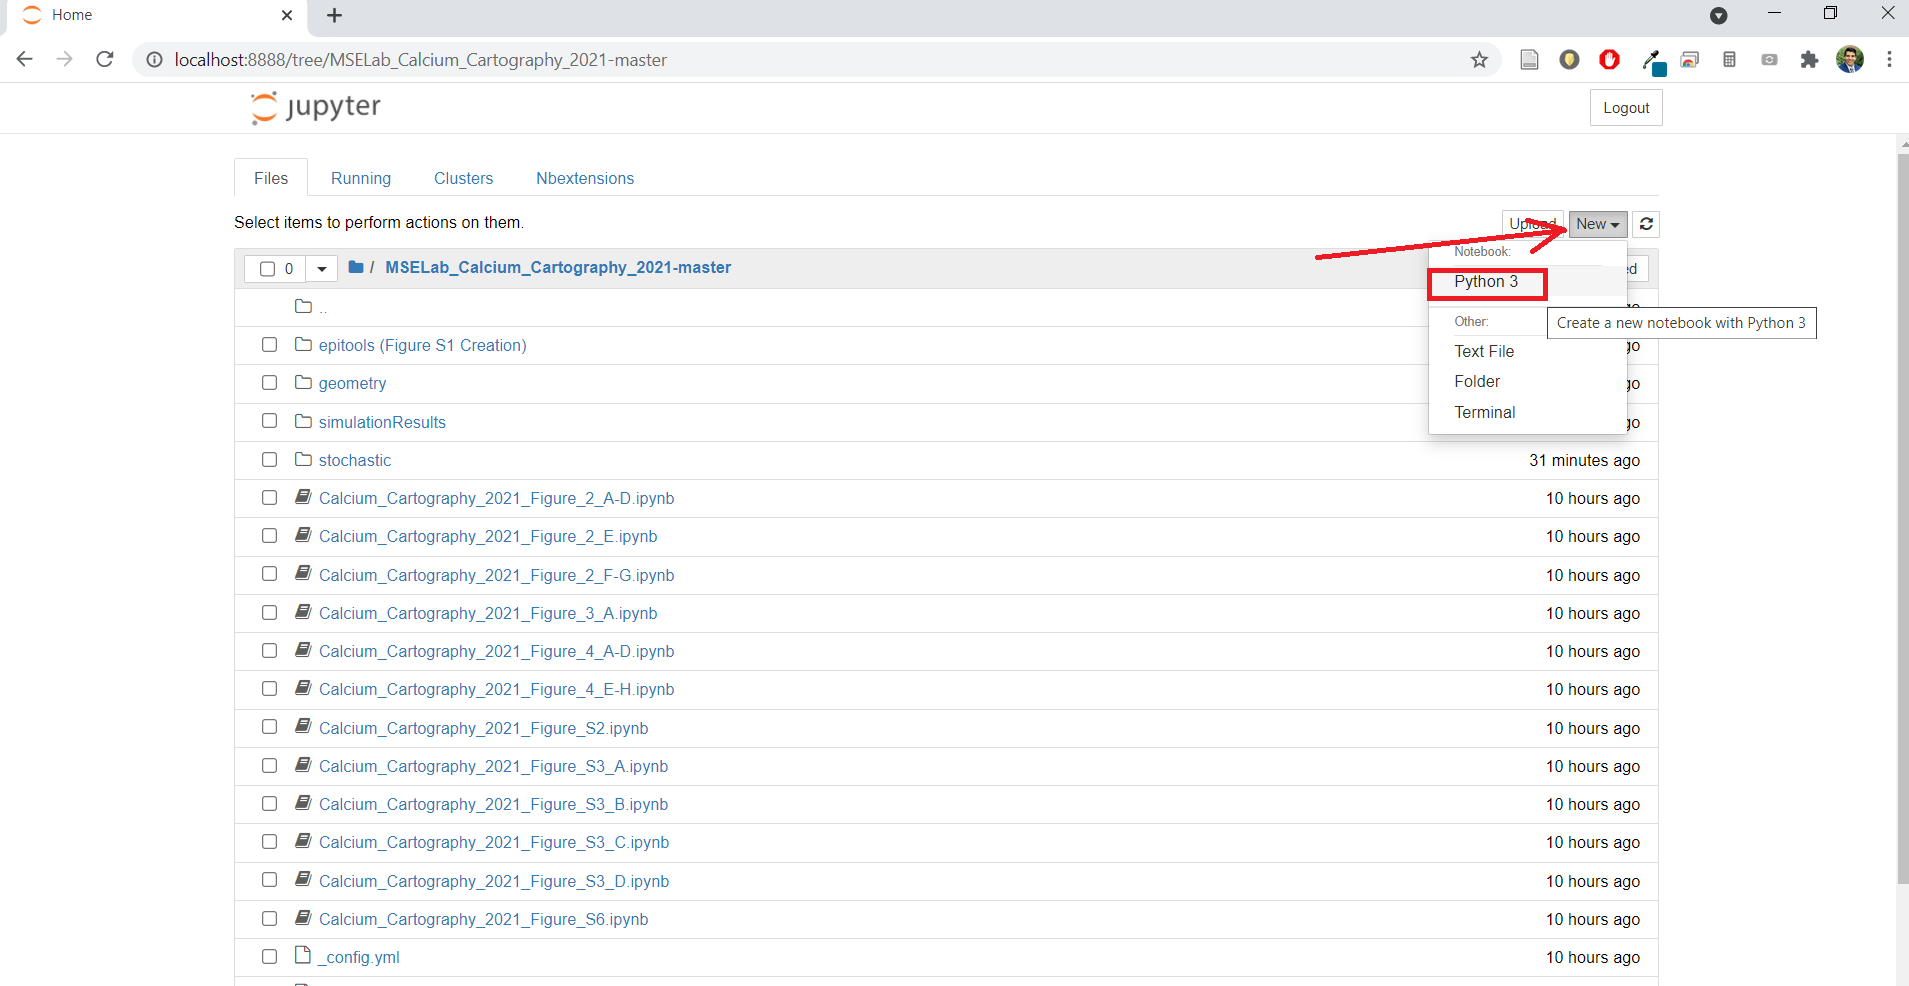Reload the page in the browser
This screenshot has height=986, width=1909.
pyautogui.click(x=105, y=60)
